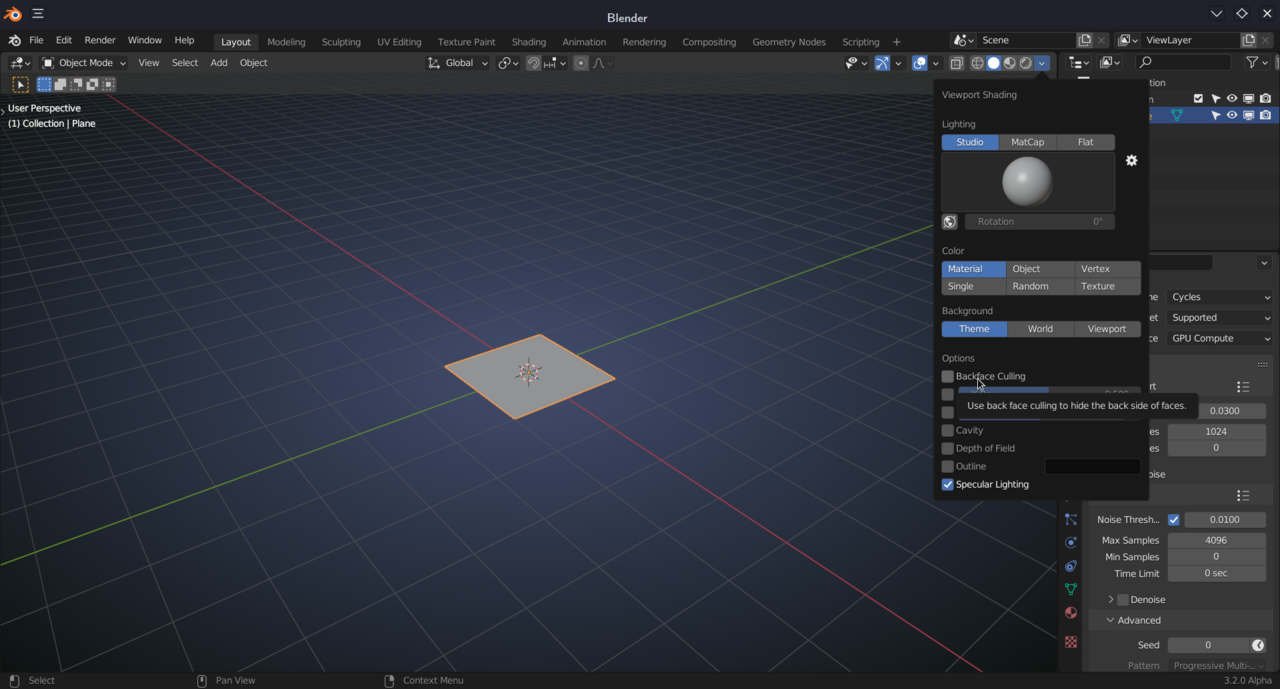Image resolution: width=1280 pixels, height=689 pixels.
Task: Switch viewport to wireframe shading mode
Action: click(x=977, y=63)
